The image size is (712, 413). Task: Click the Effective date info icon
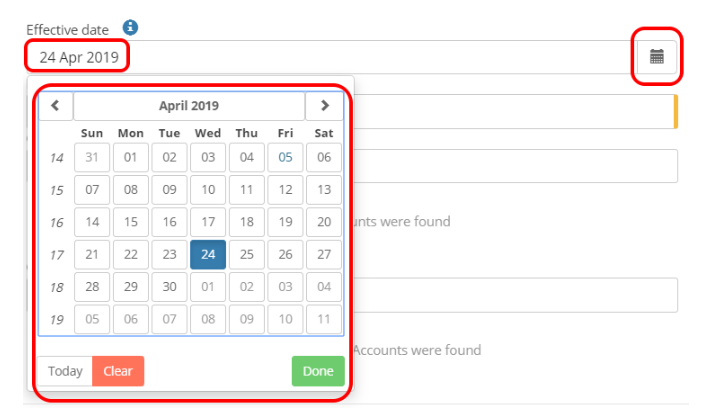point(130,29)
